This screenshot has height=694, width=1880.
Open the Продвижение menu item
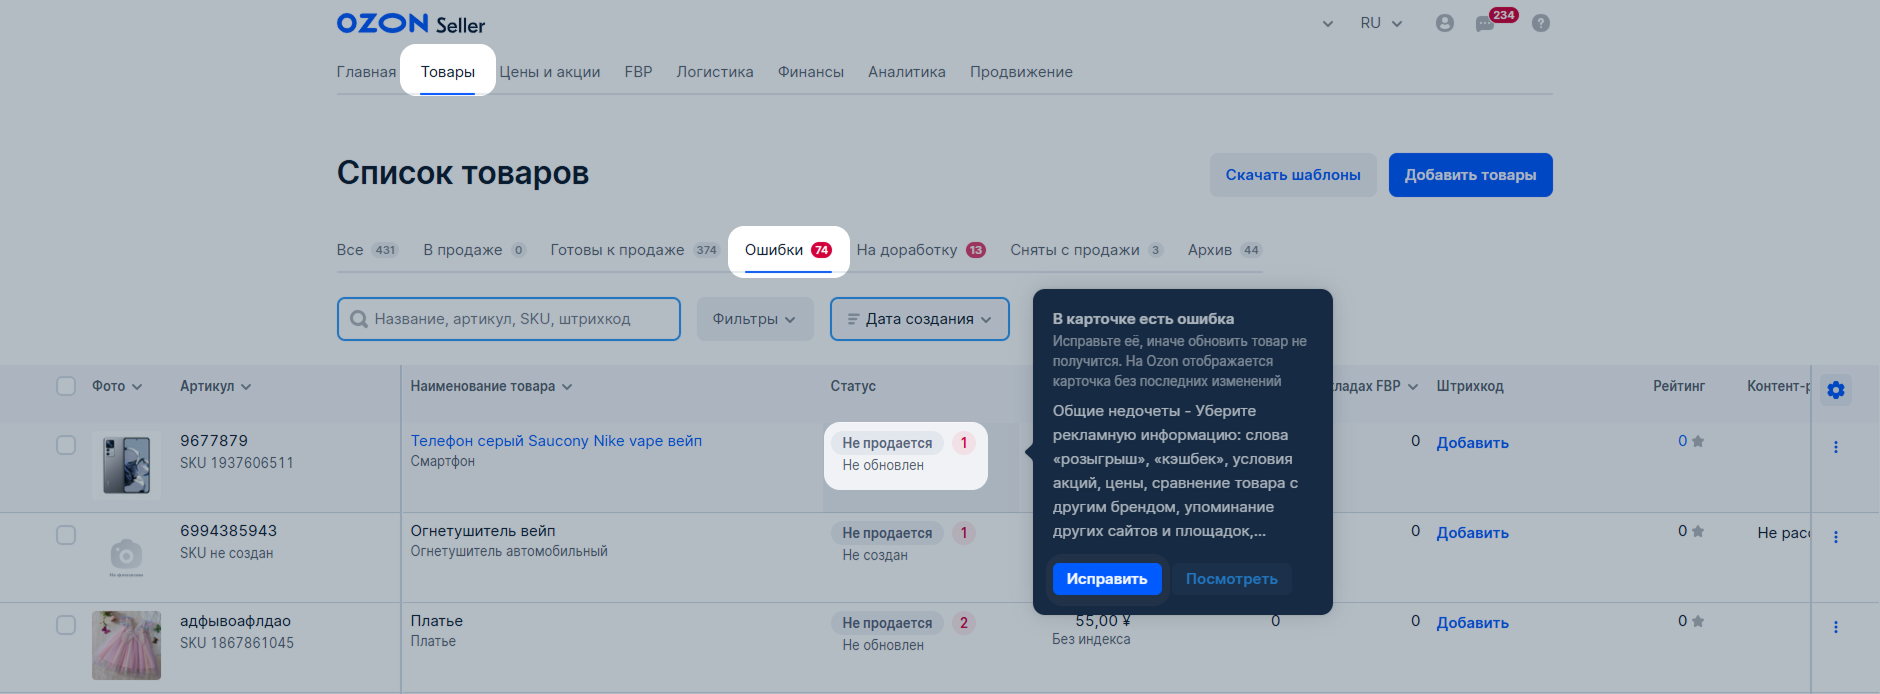pos(1021,72)
